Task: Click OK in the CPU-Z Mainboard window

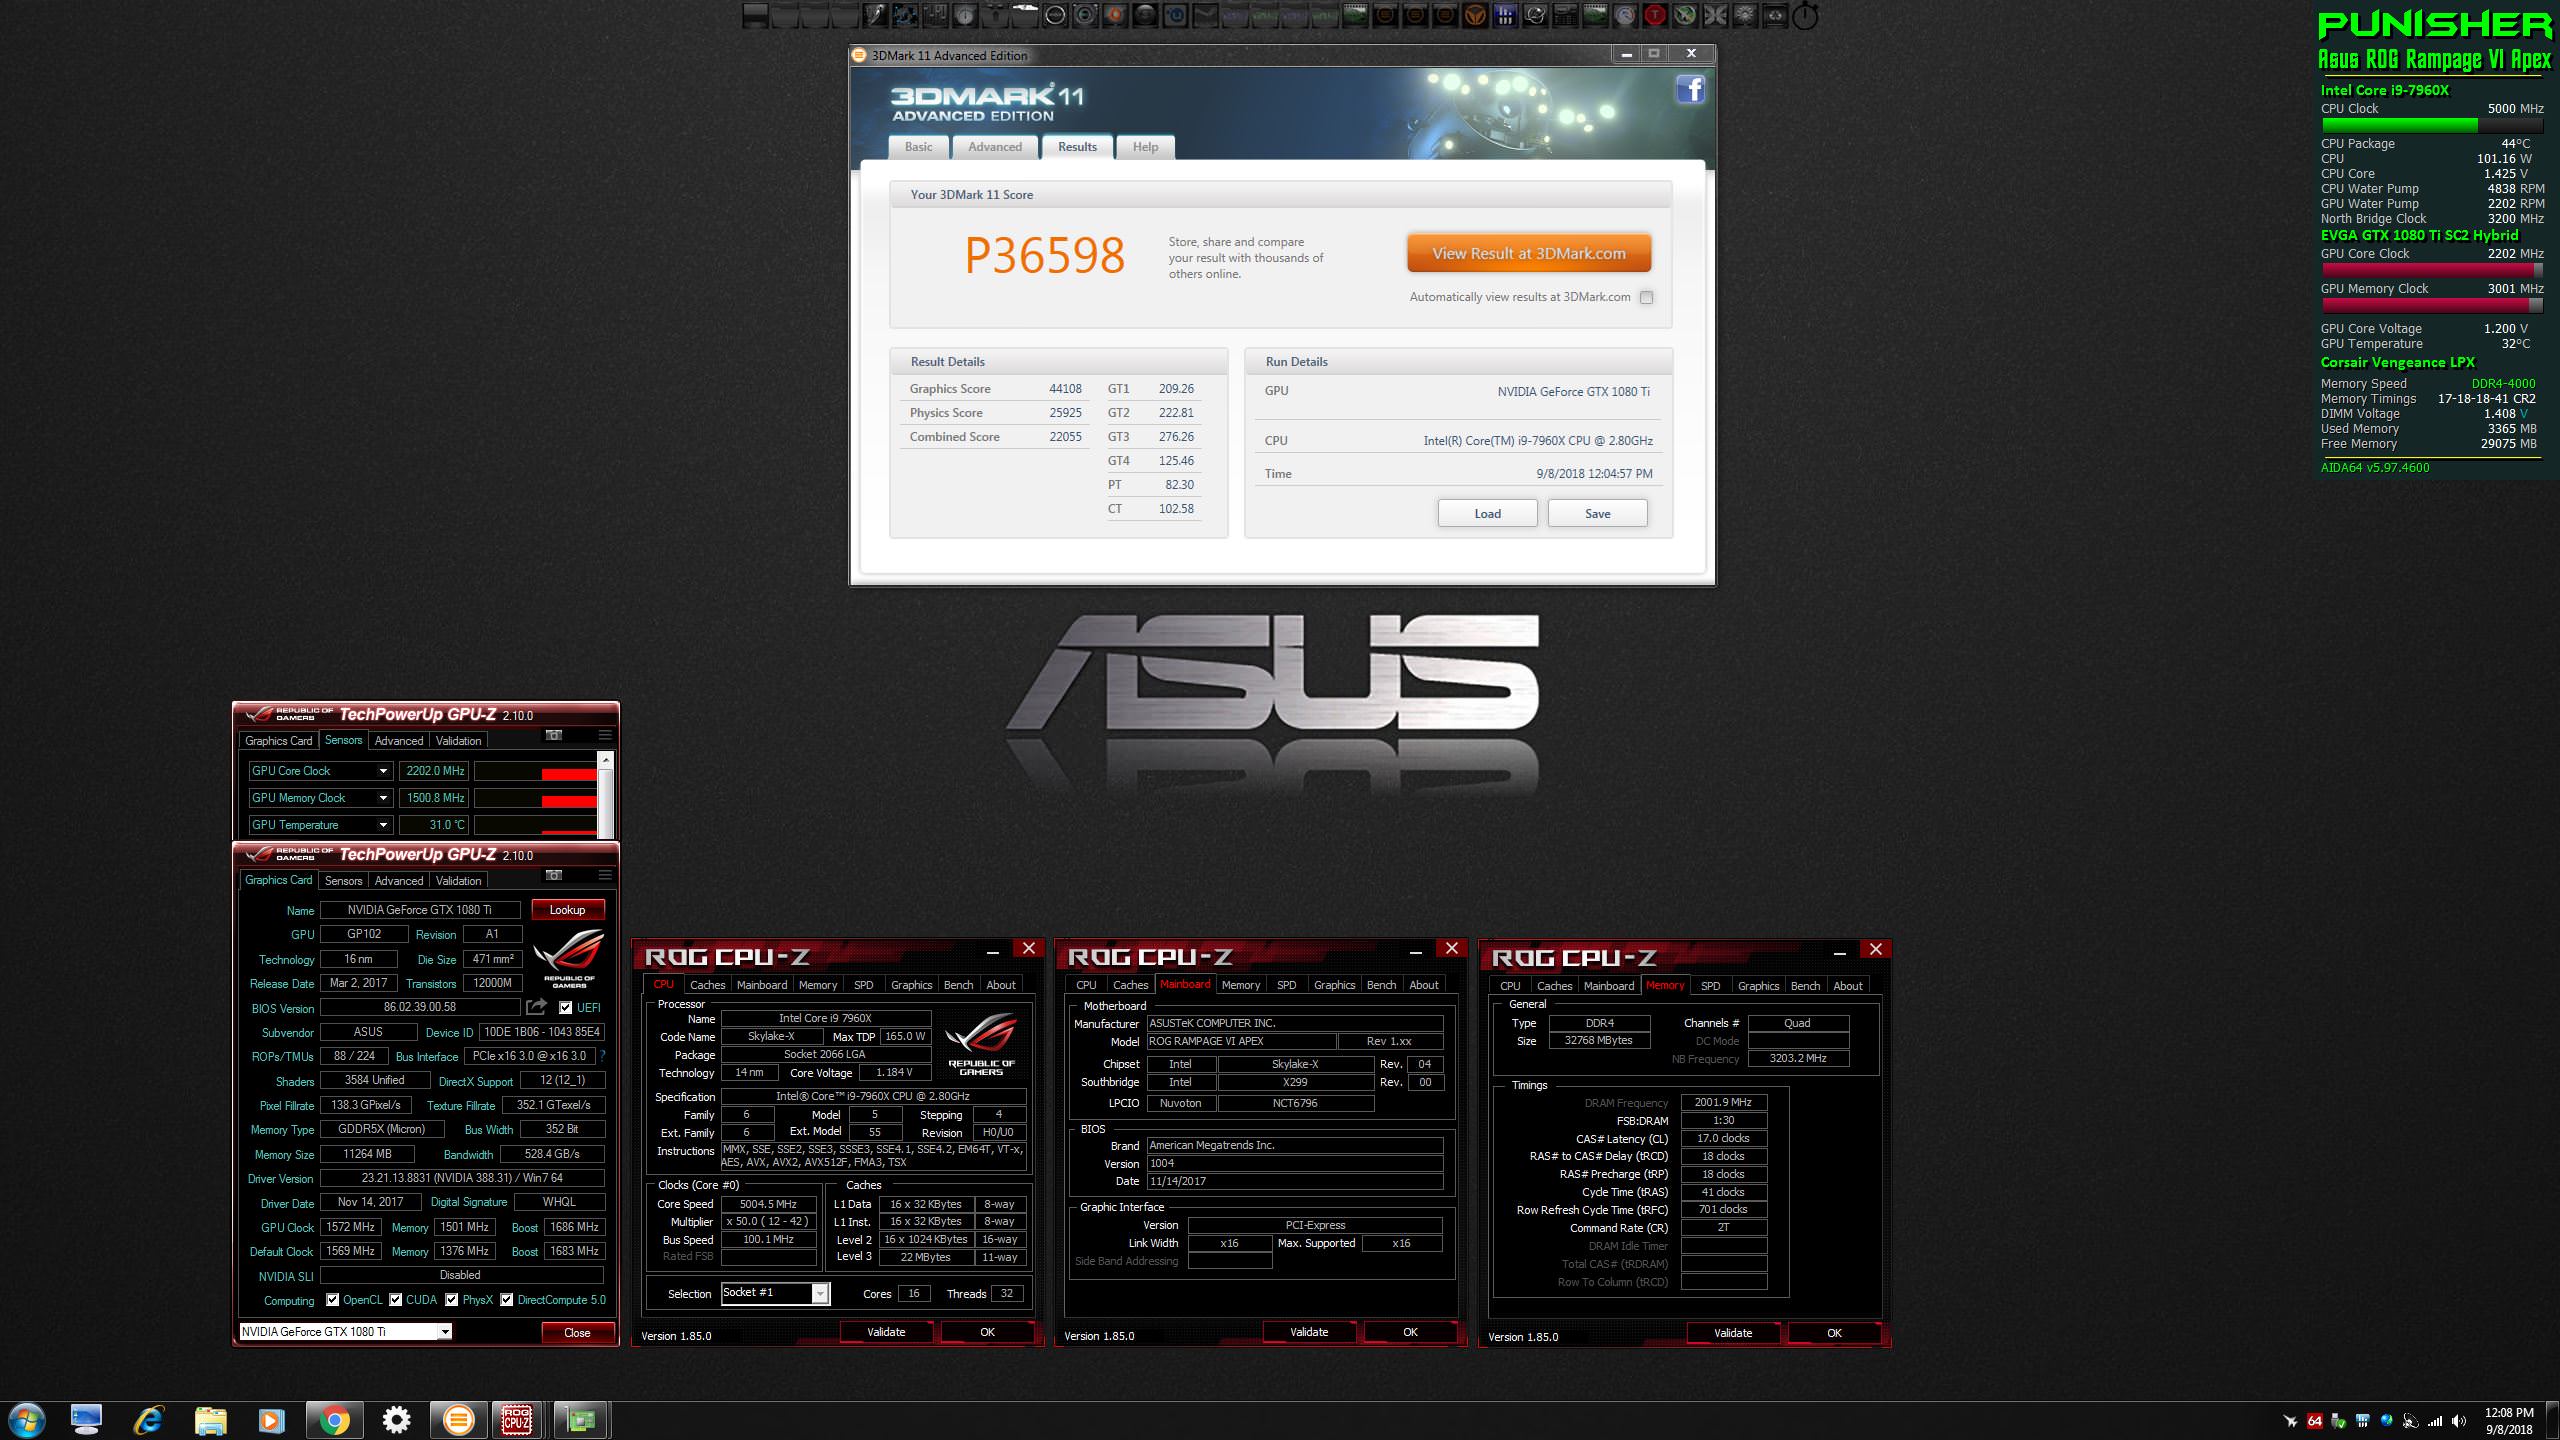Action: [1410, 1332]
